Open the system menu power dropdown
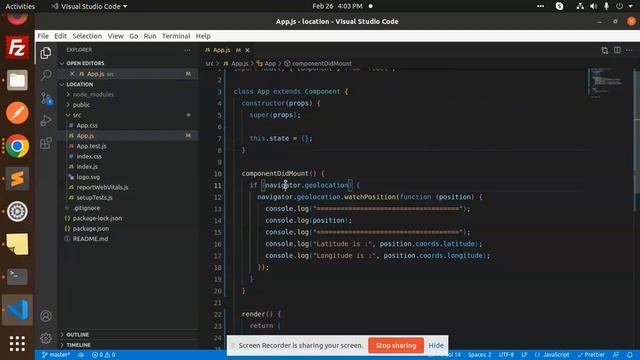 624,6
